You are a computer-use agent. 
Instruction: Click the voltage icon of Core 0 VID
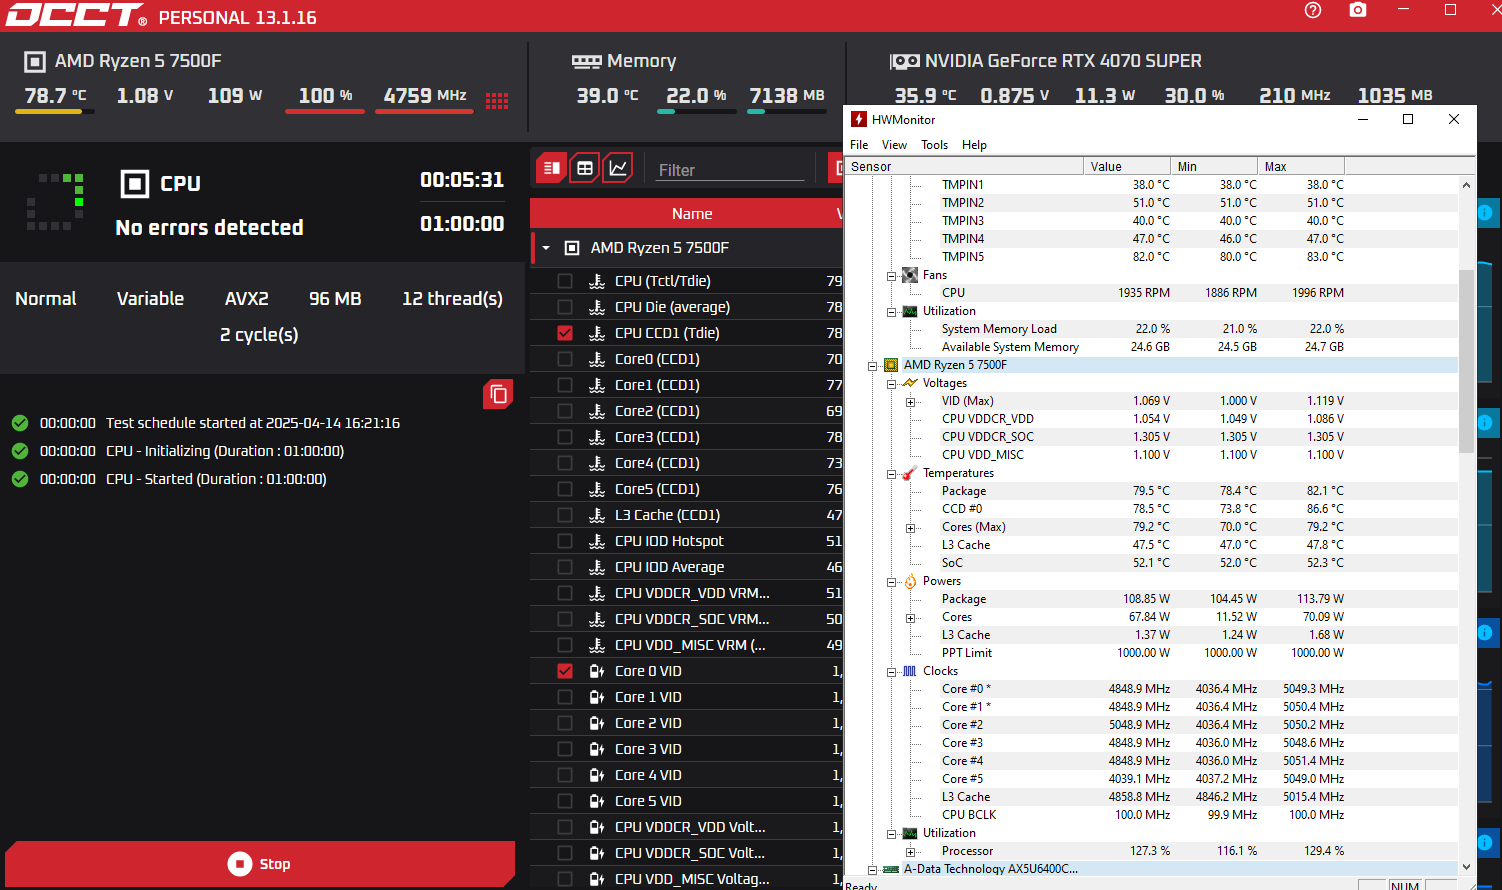click(x=597, y=671)
